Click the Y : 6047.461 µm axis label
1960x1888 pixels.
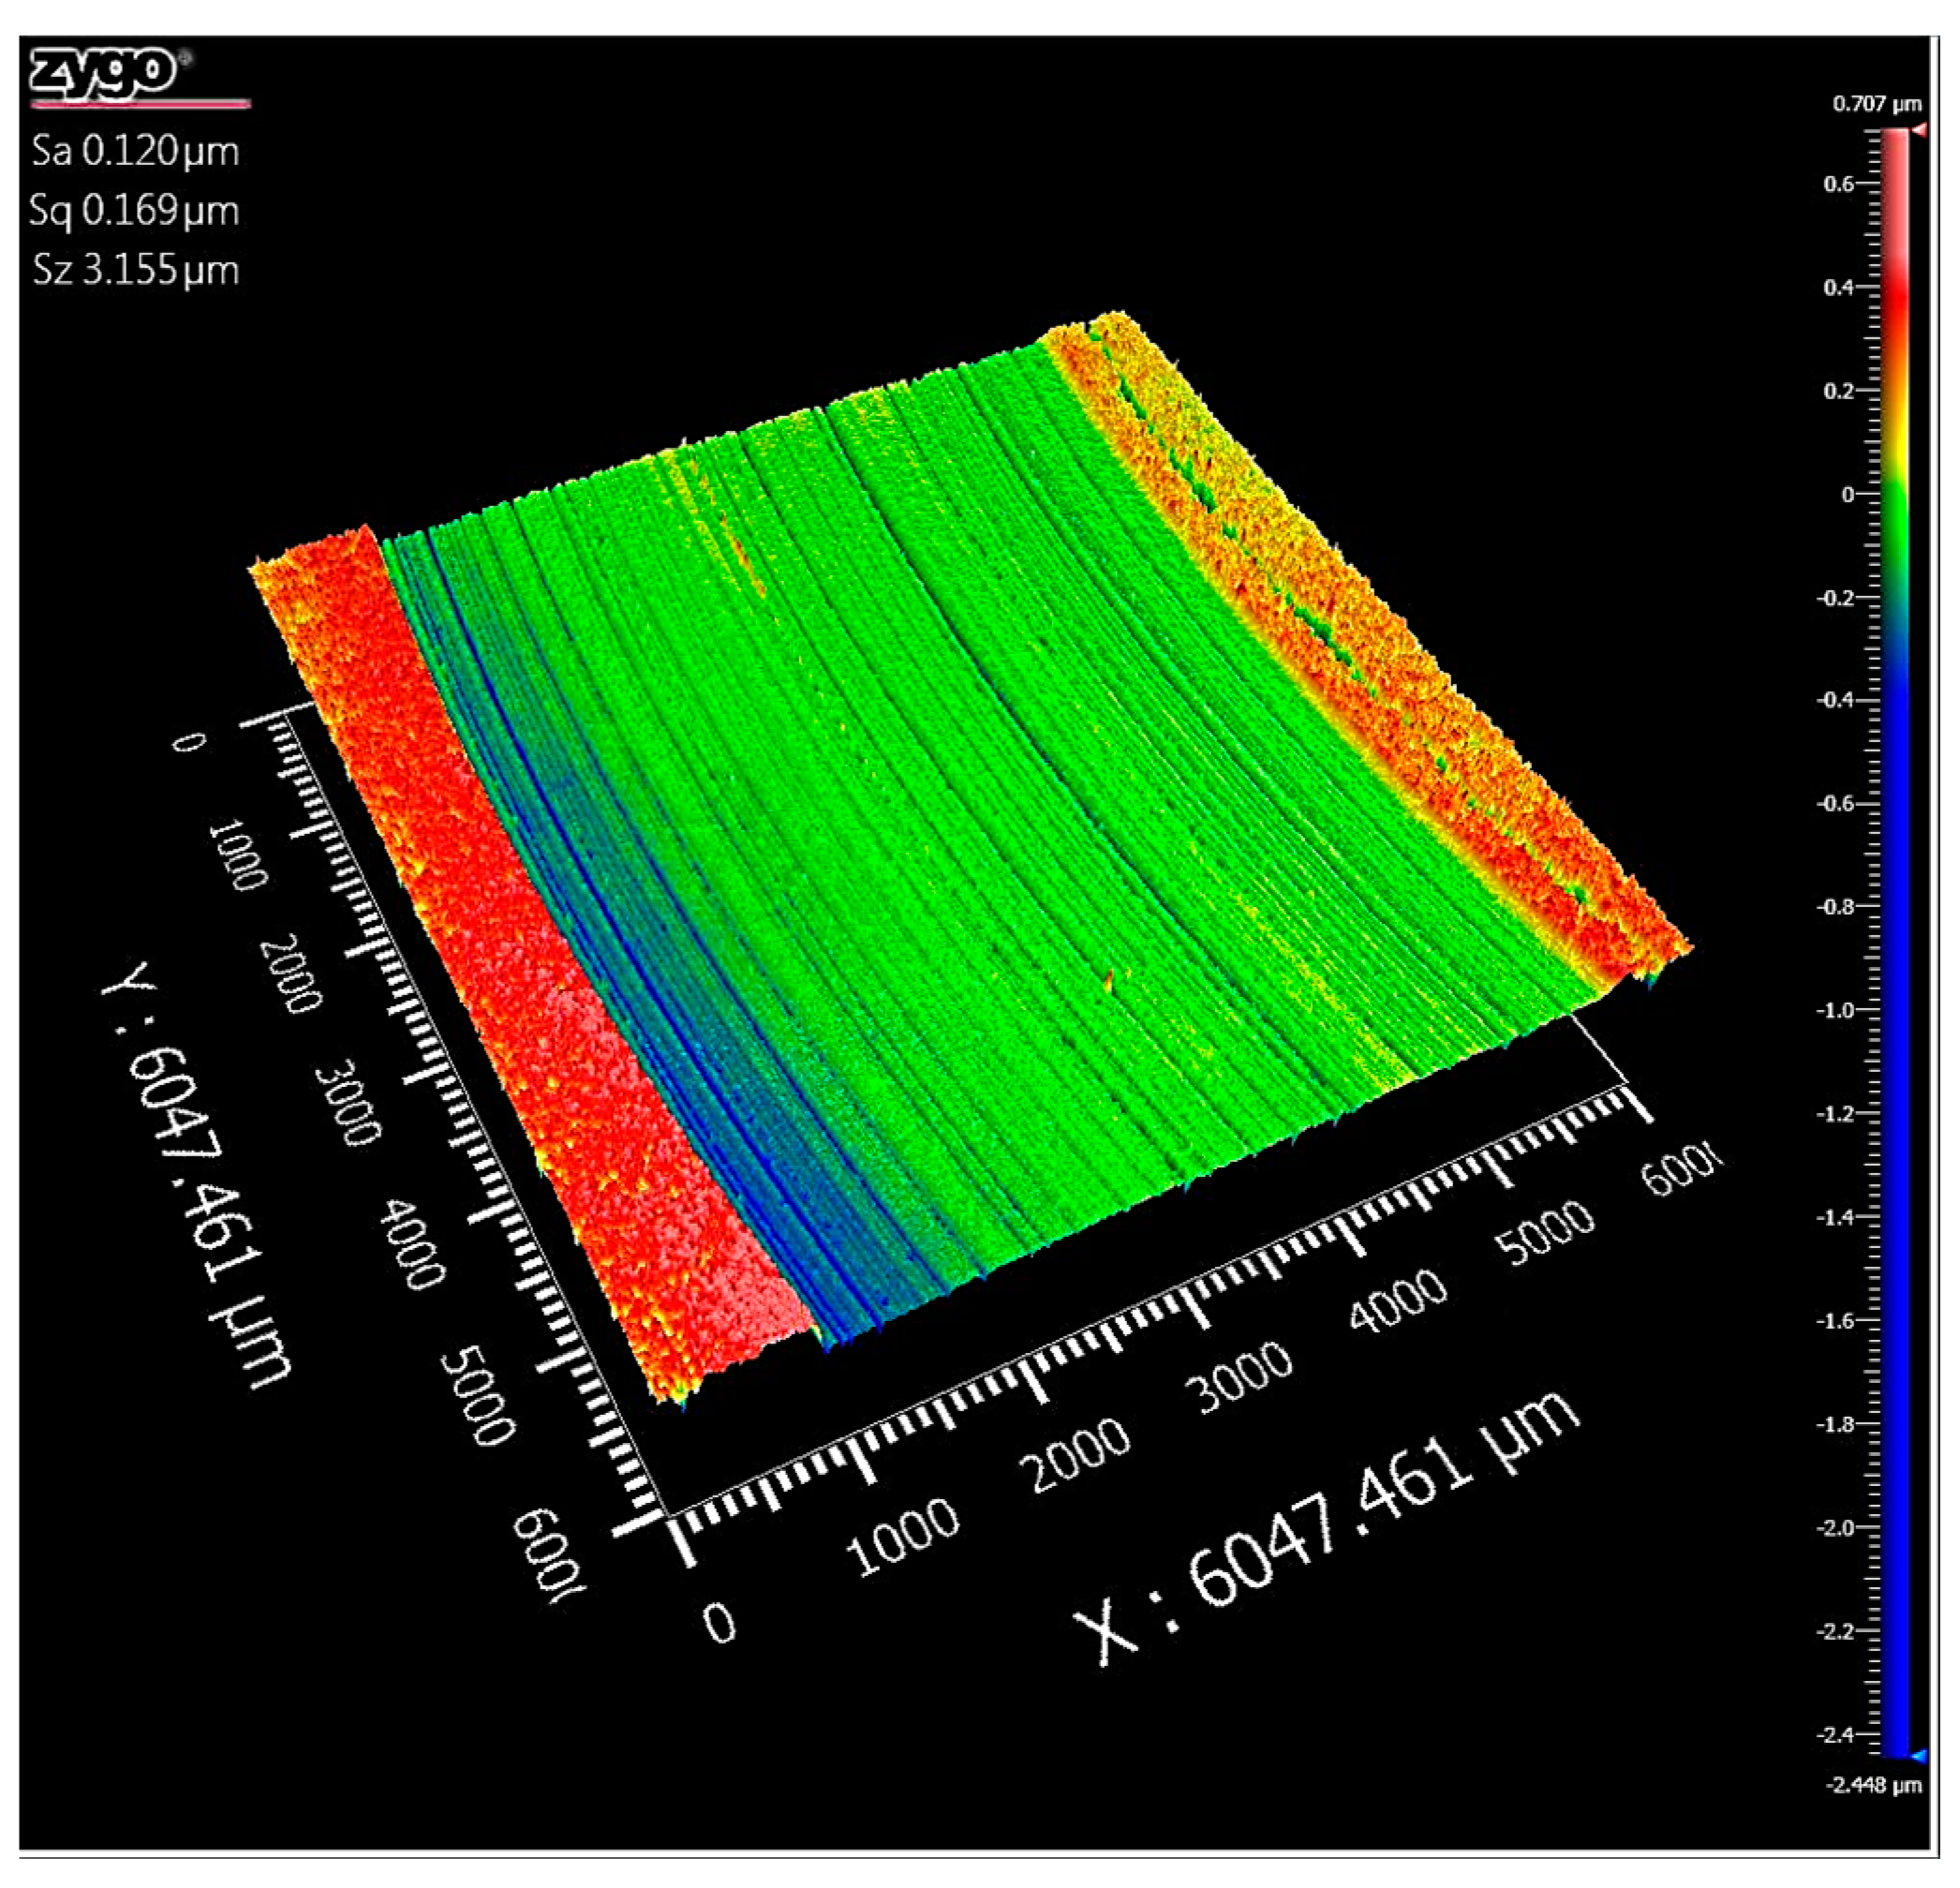pos(195,1170)
